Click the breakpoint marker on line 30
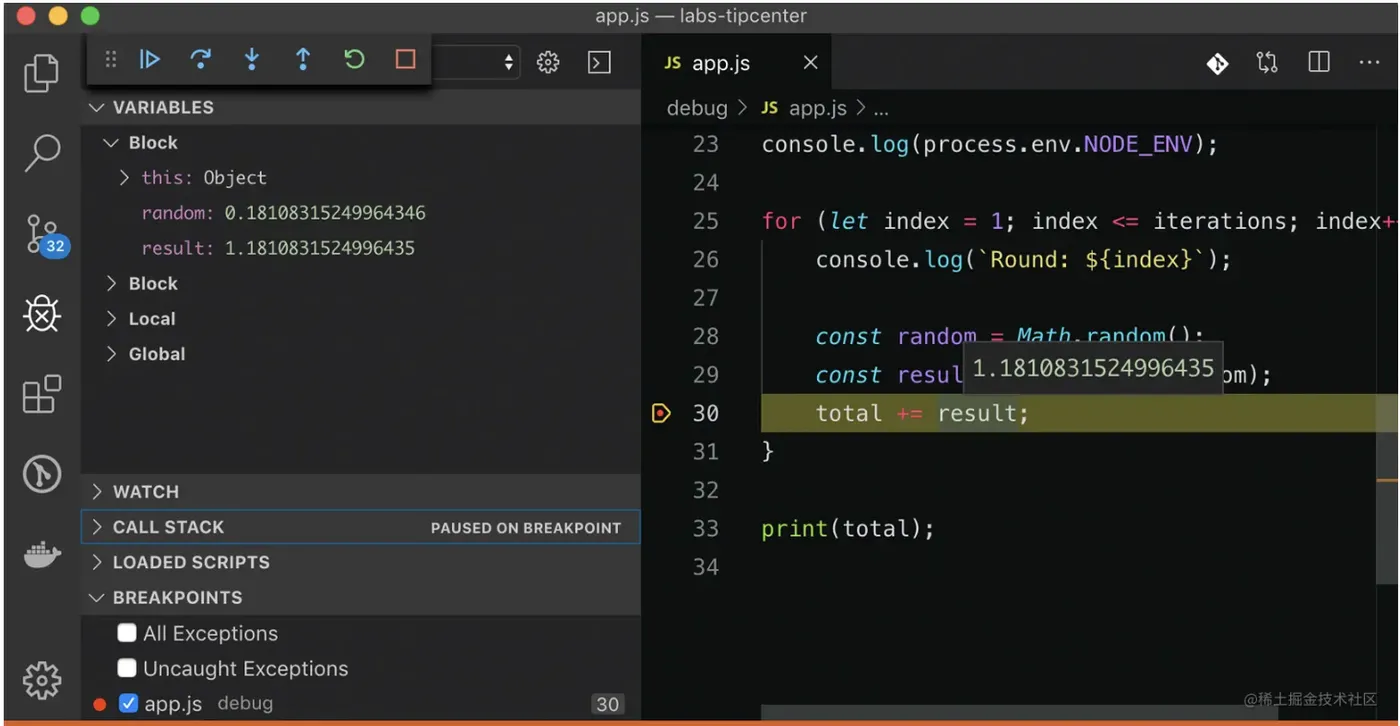The width and height of the screenshot is (1400, 726). pos(661,413)
